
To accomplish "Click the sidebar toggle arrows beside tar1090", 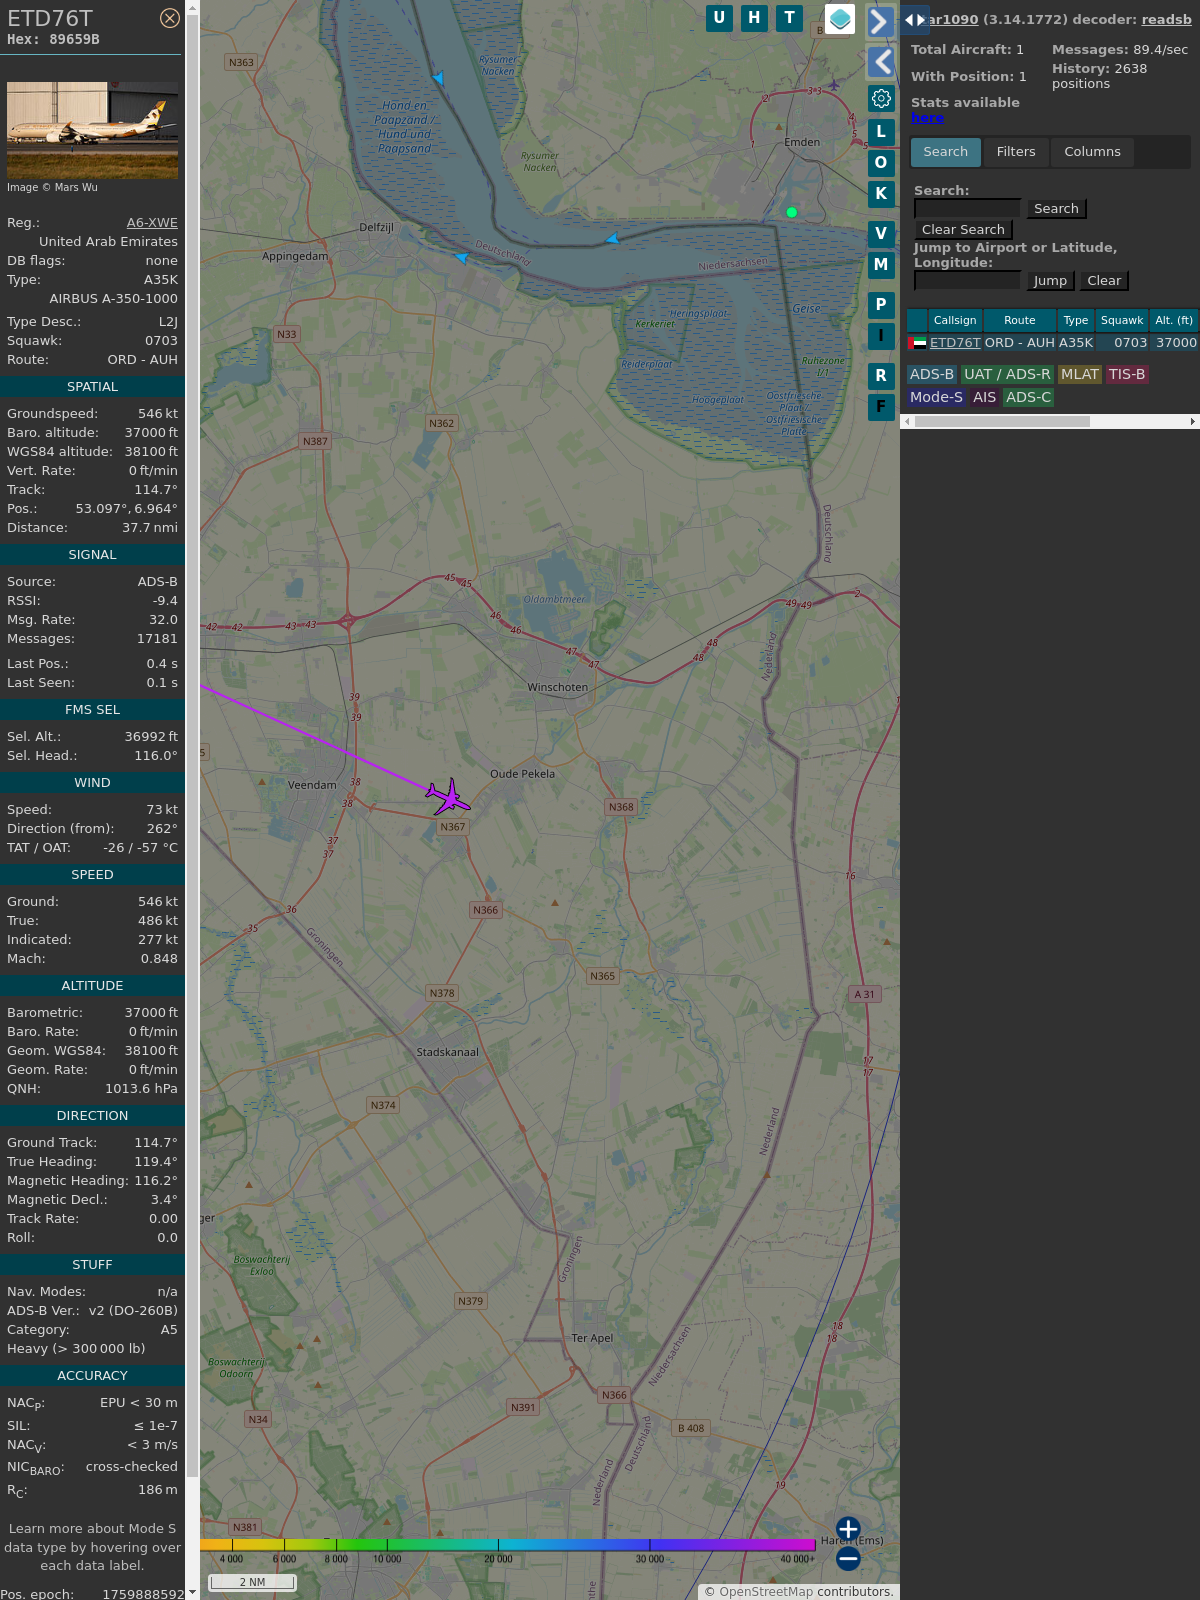I will (x=914, y=20).
